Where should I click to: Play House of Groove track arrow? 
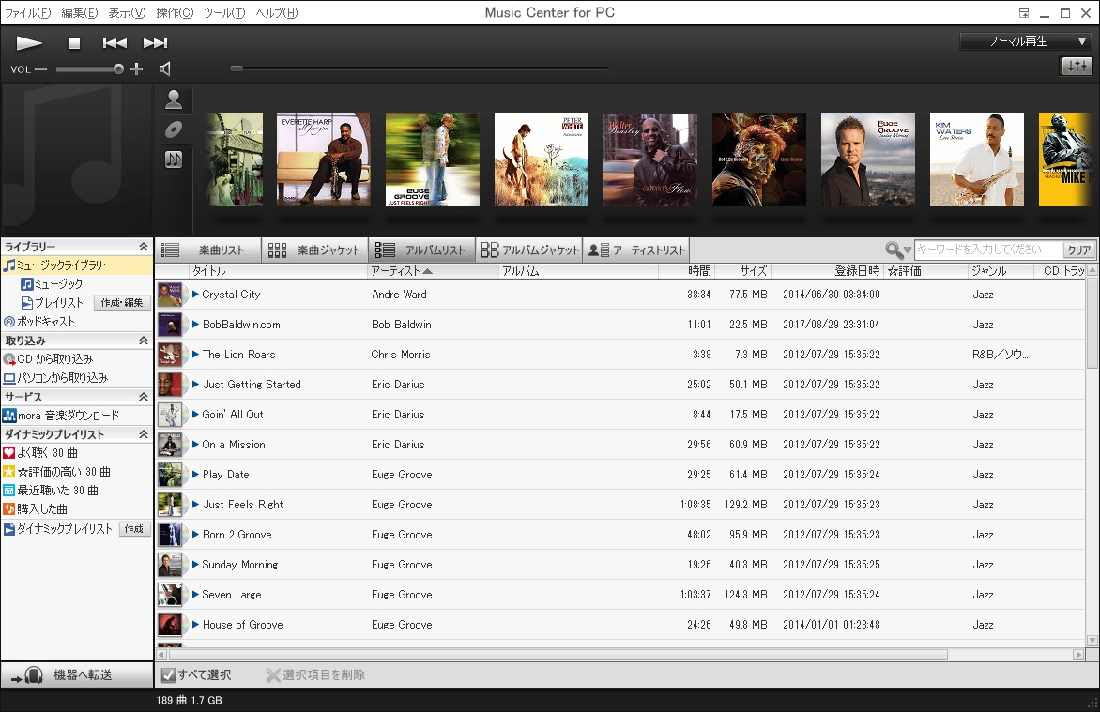[x=195, y=624]
